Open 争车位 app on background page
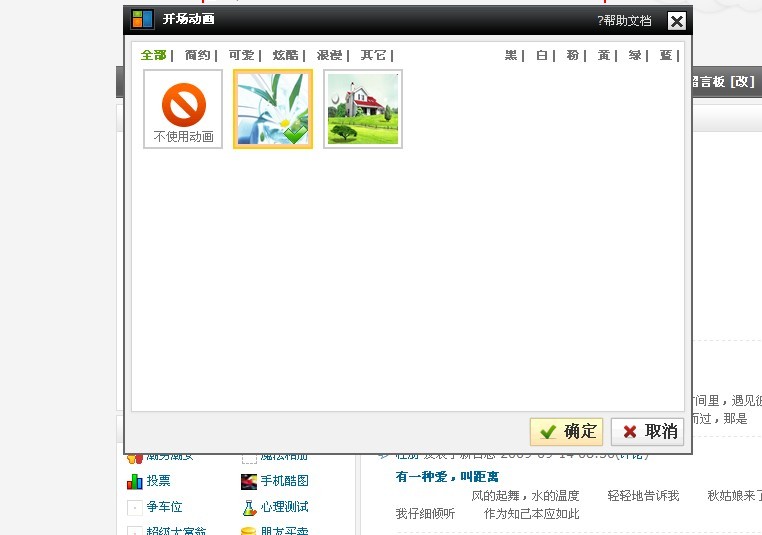 pyautogui.click(x=164, y=507)
